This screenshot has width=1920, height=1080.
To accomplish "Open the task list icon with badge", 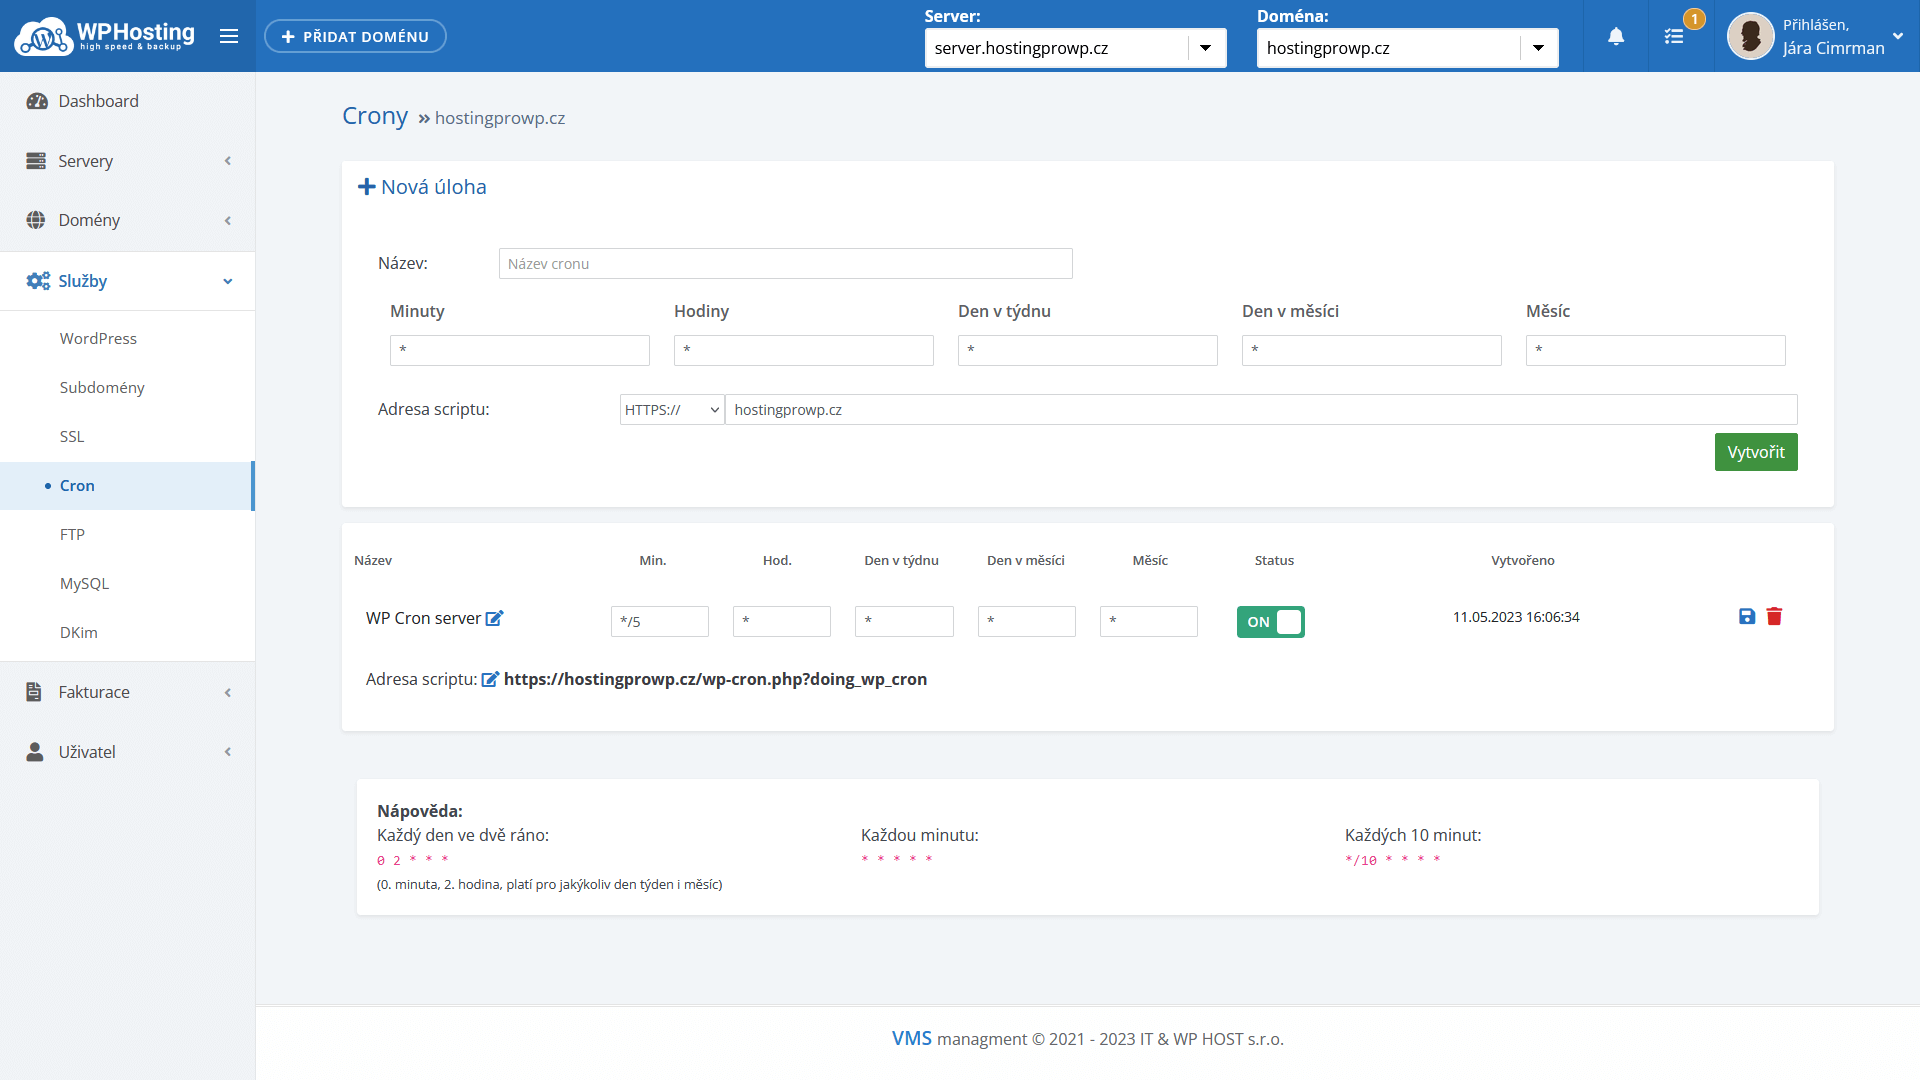I will [x=1675, y=37].
